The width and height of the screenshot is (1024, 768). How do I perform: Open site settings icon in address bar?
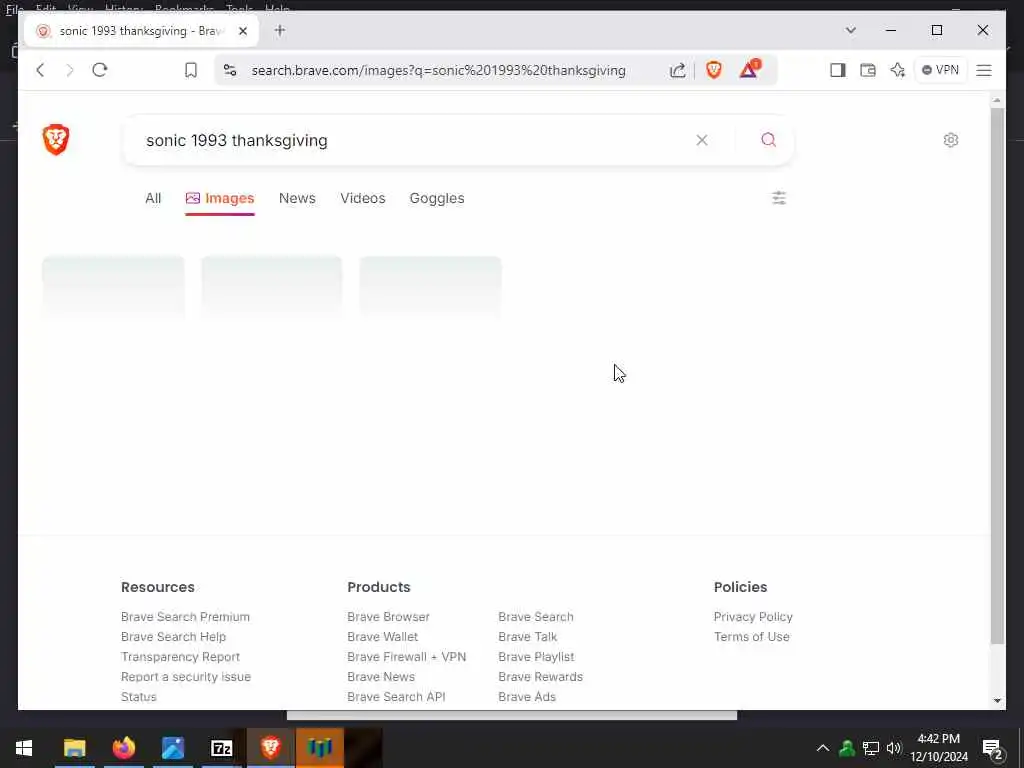tap(230, 70)
